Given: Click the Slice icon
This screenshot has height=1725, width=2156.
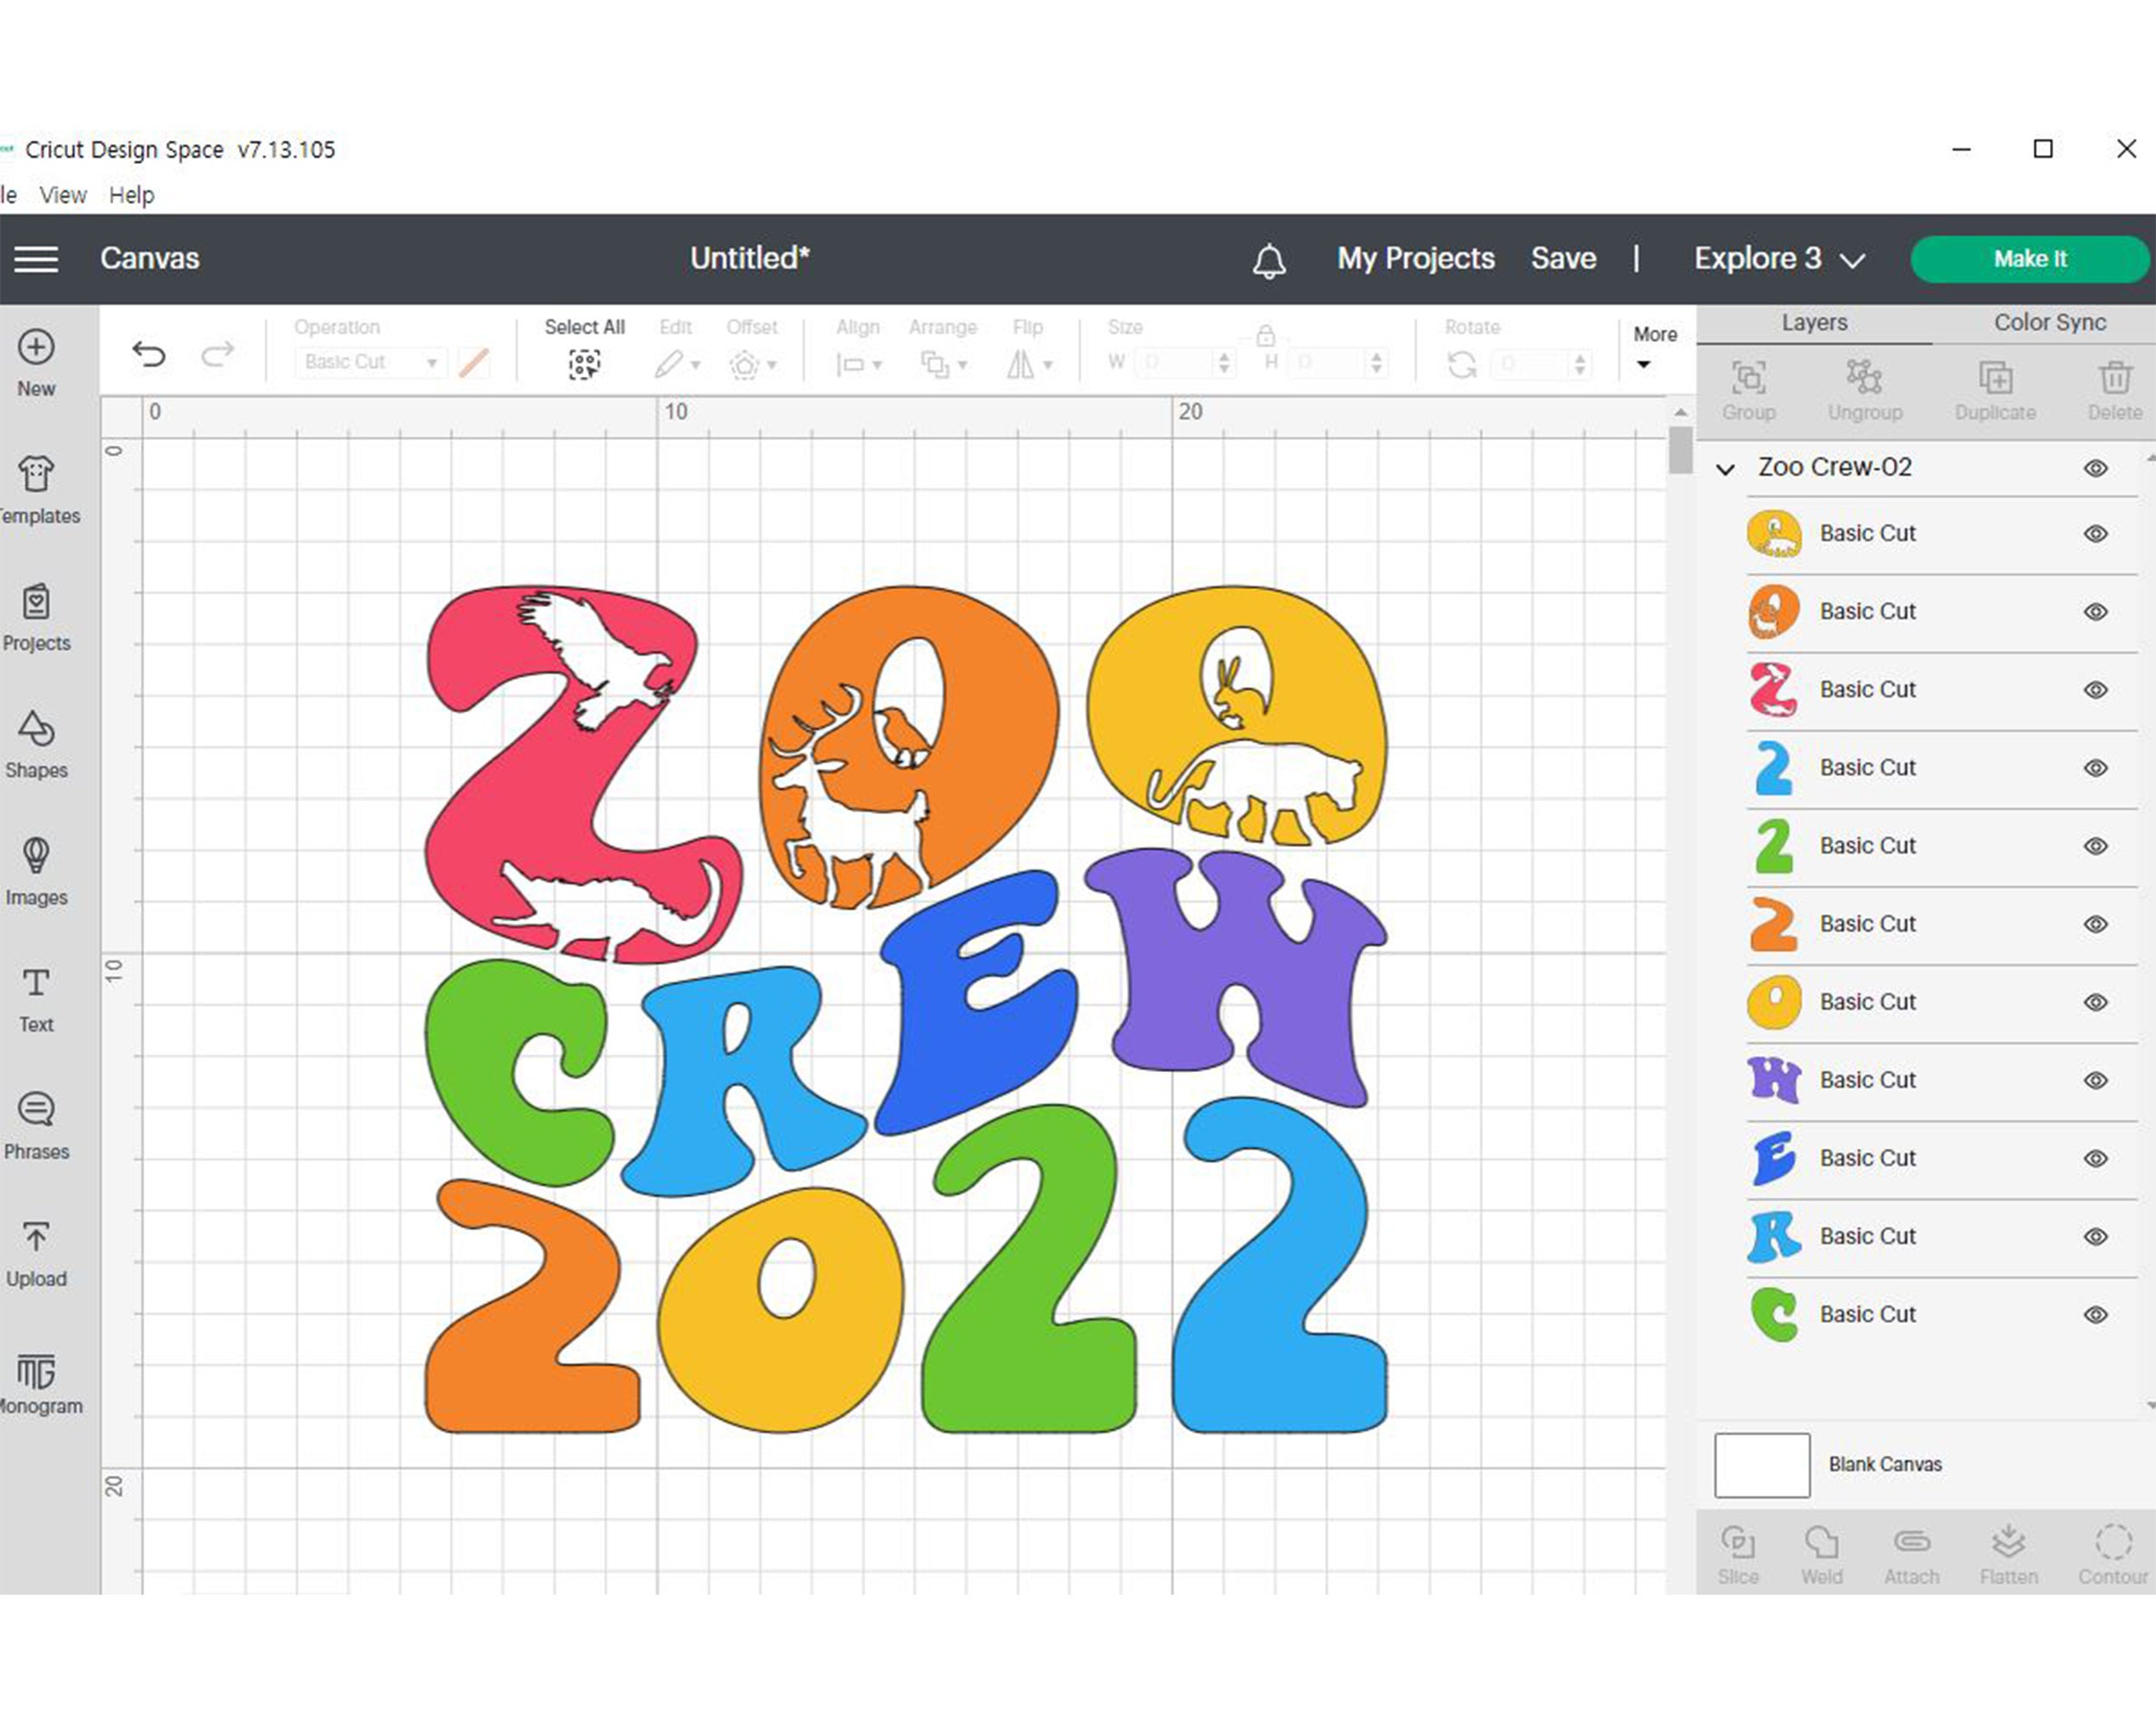Looking at the screenshot, I should pyautogui.click(x=1739, y=1548).
